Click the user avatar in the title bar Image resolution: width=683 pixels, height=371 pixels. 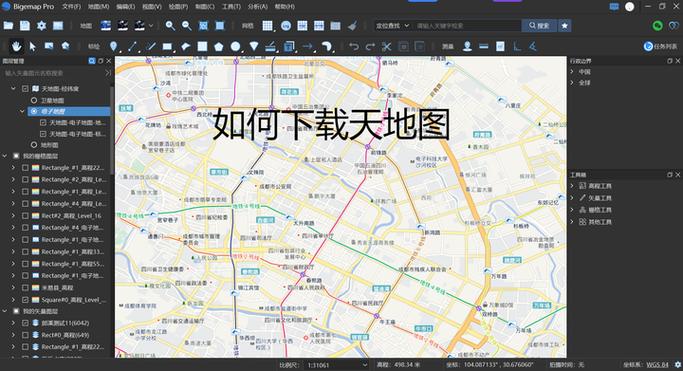(629, 7)
